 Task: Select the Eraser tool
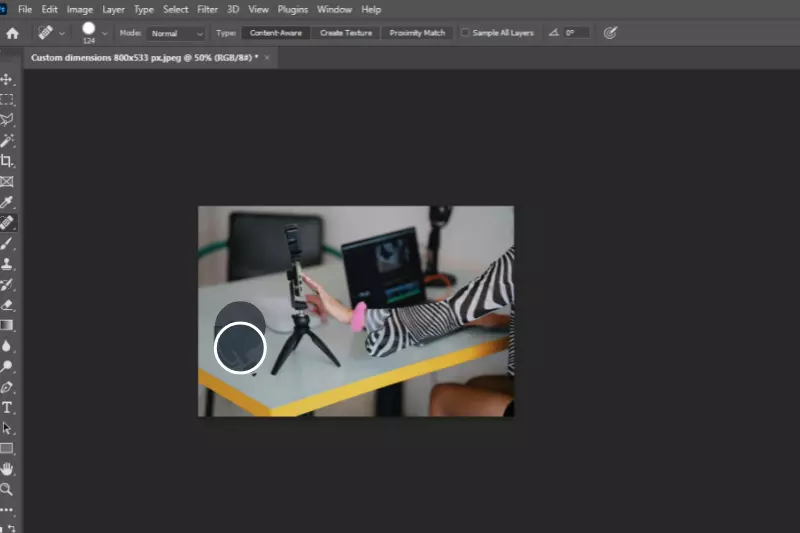point(7,305)
